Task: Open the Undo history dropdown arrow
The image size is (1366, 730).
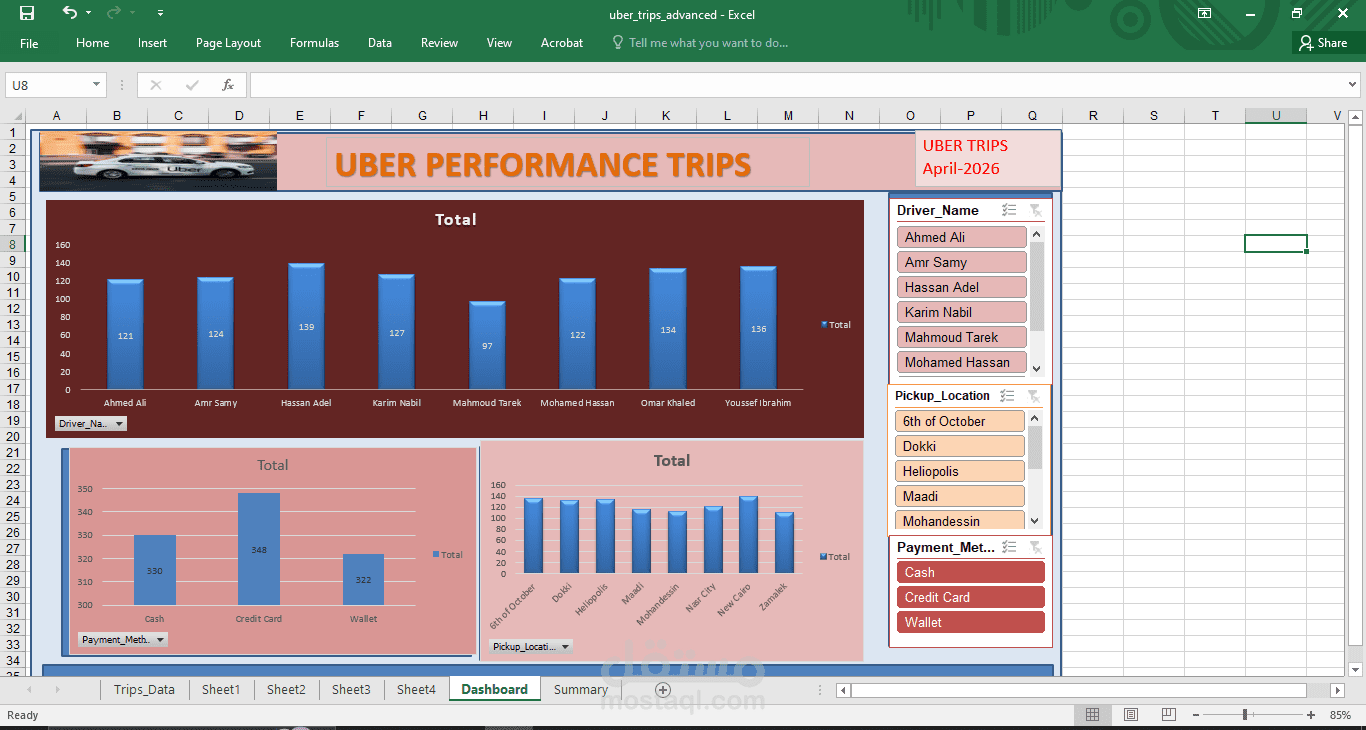Action: 88,14
